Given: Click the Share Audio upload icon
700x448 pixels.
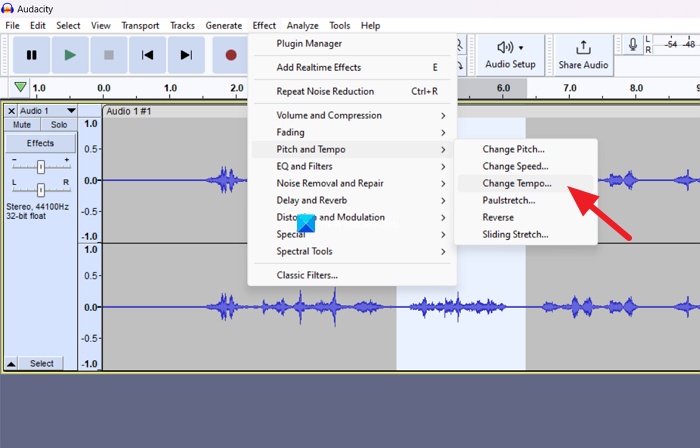Looking at the screenshot, I should pos(583,47).
